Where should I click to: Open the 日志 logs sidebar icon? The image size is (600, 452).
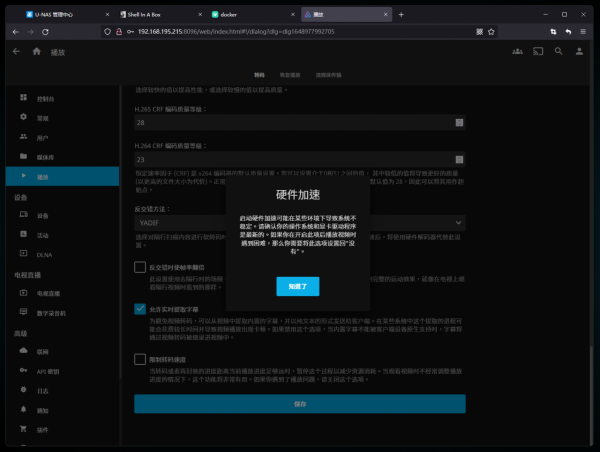click(23, 390)
